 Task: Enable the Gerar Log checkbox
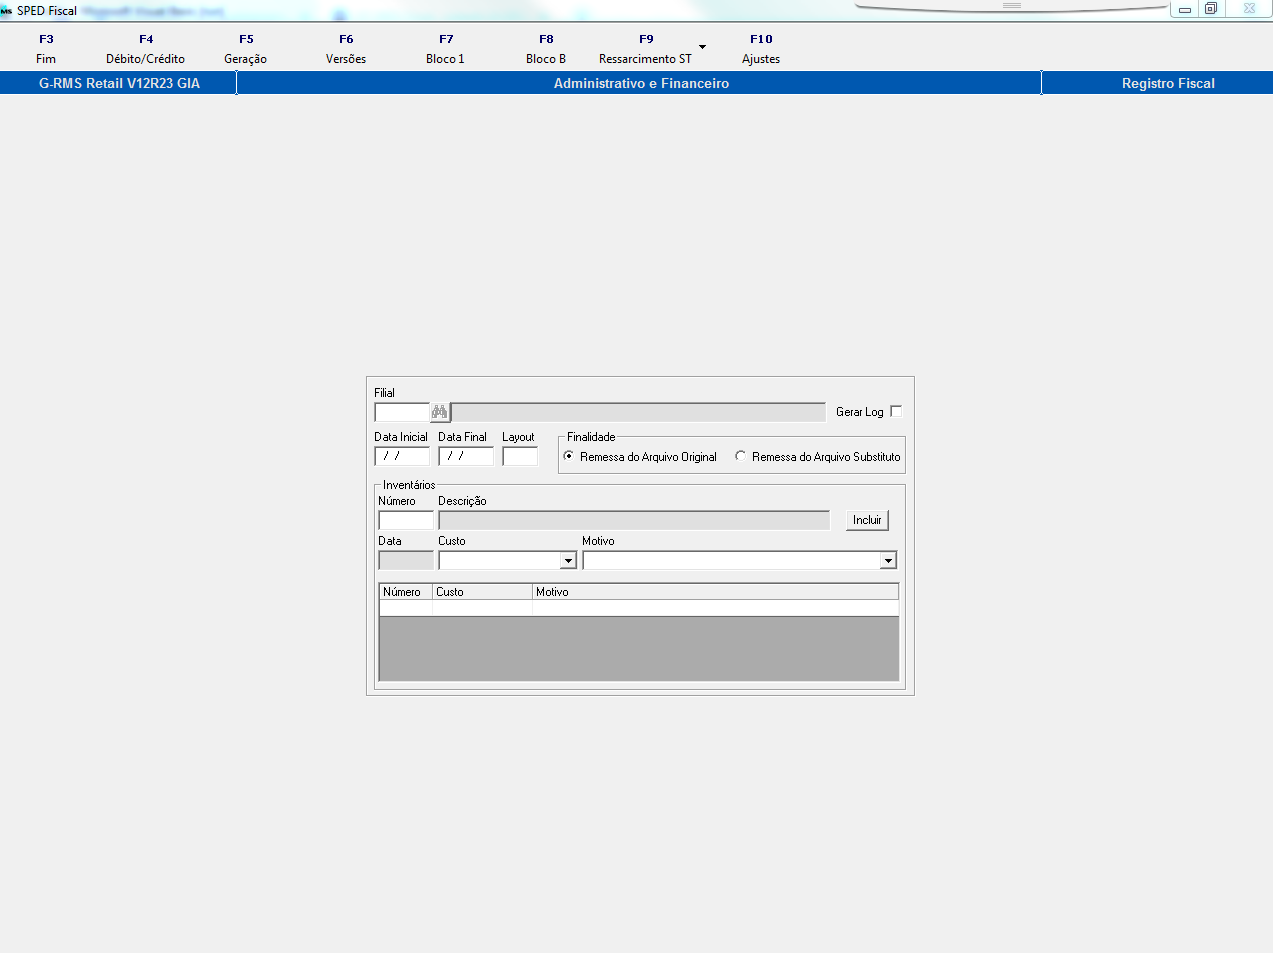896,411
